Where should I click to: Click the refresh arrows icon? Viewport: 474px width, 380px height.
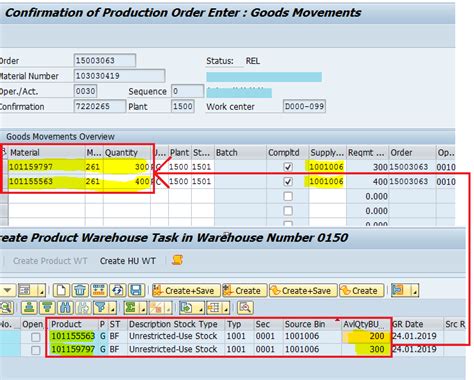pyautogui.click(x=117, y=290)
